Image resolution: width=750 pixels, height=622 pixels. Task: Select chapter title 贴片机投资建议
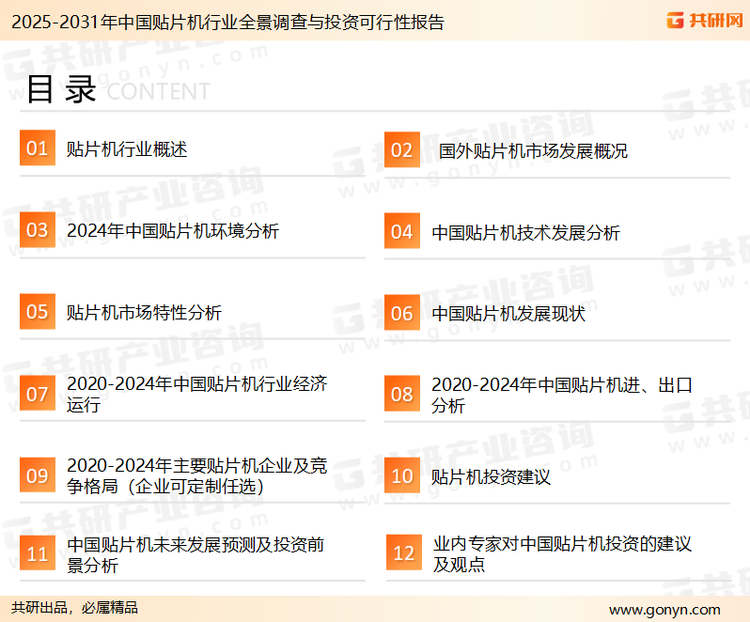click(x=491, y=477)
